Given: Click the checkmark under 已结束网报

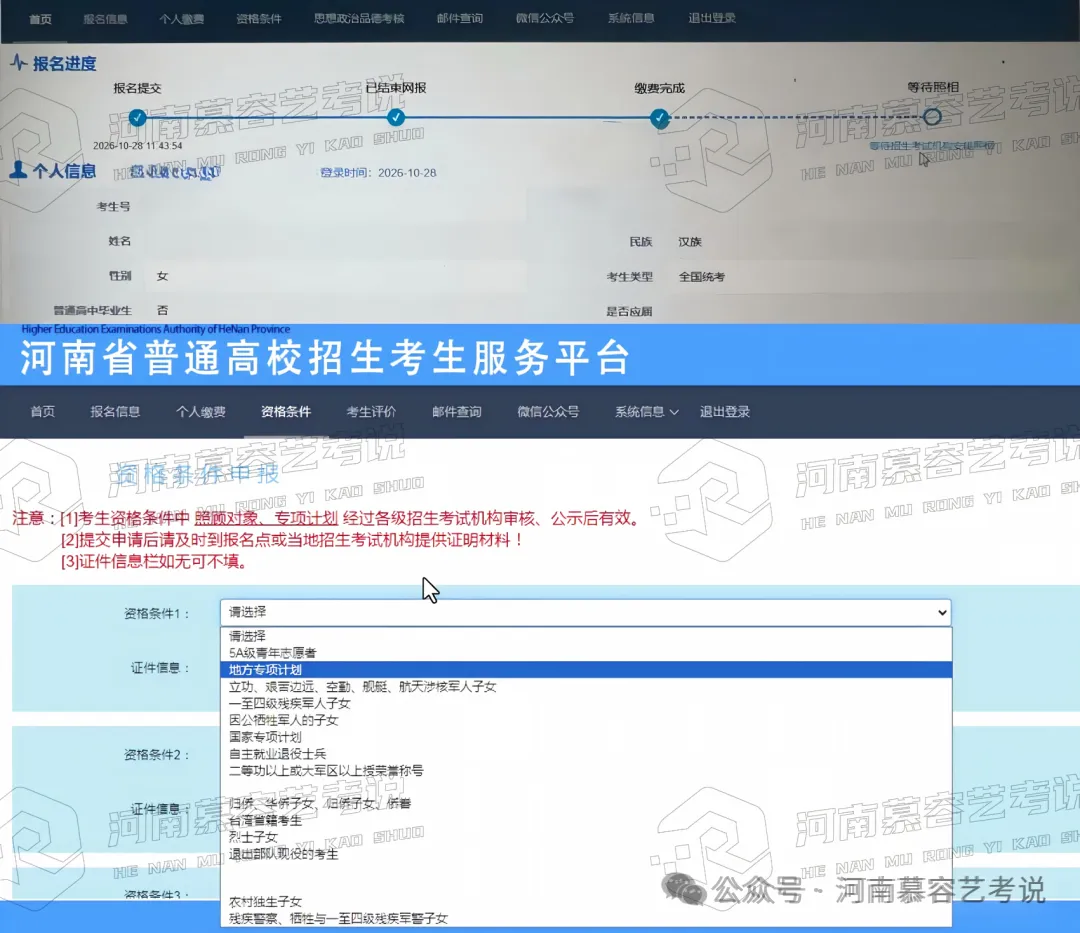Looking at the screenshot, I should click(x=395, y=118).
